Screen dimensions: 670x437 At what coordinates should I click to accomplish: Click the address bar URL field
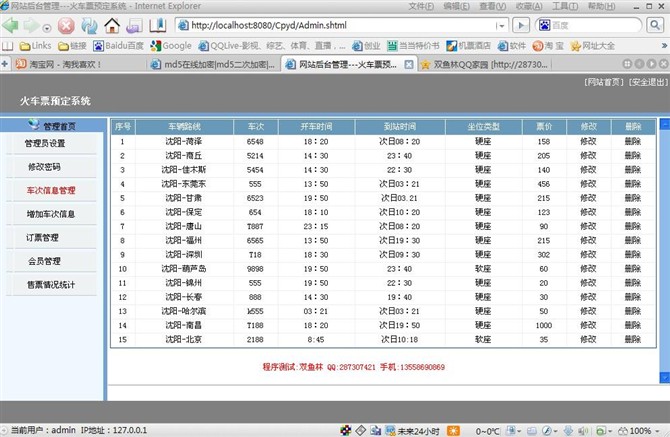tap(335, 25)
